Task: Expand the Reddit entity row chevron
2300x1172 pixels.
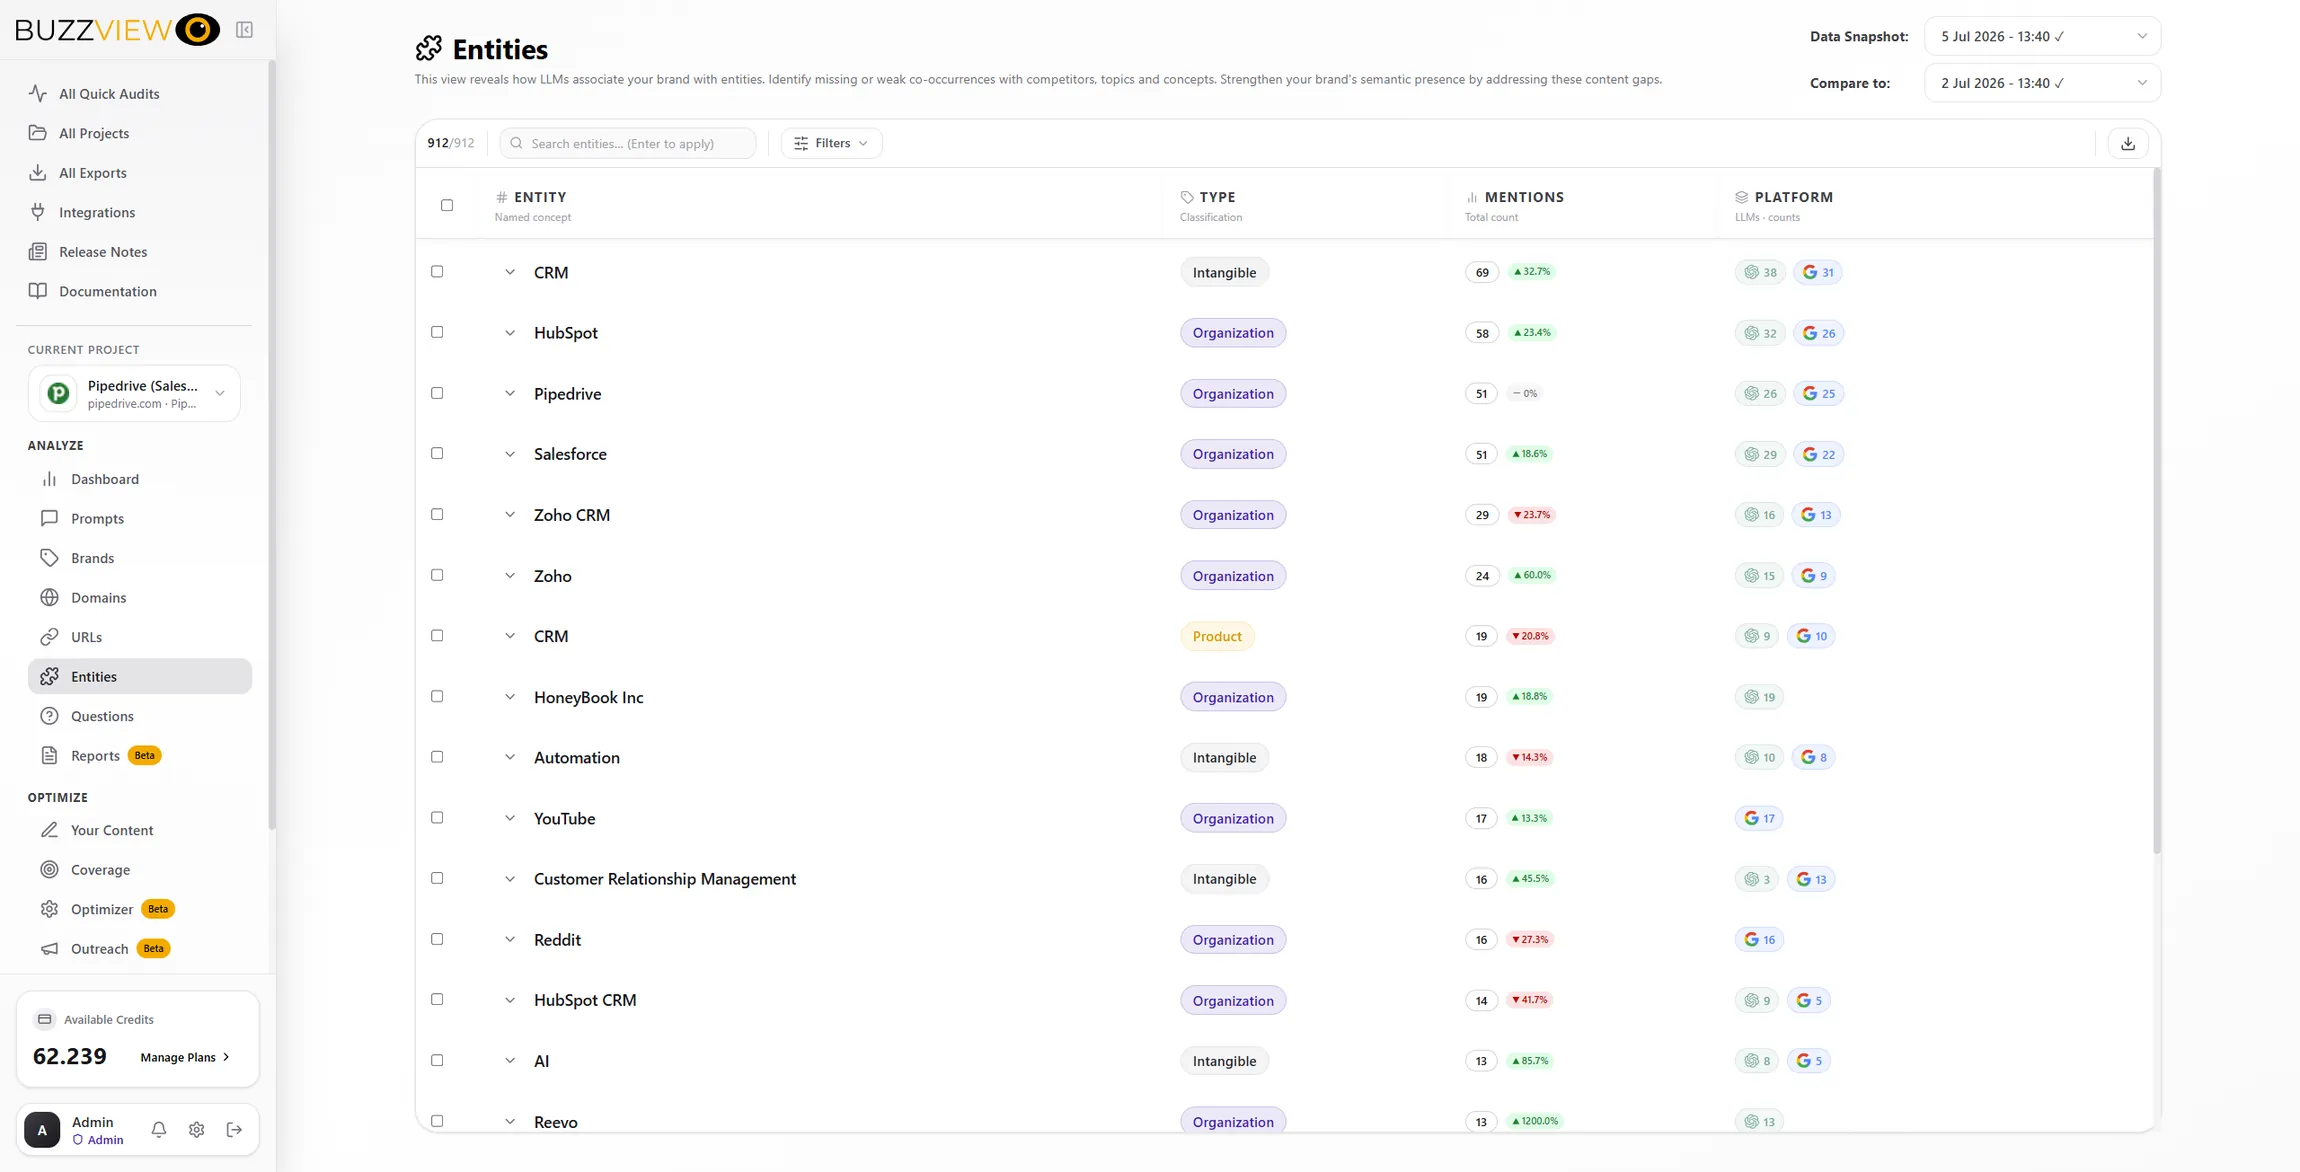Action: pos(510,939)
